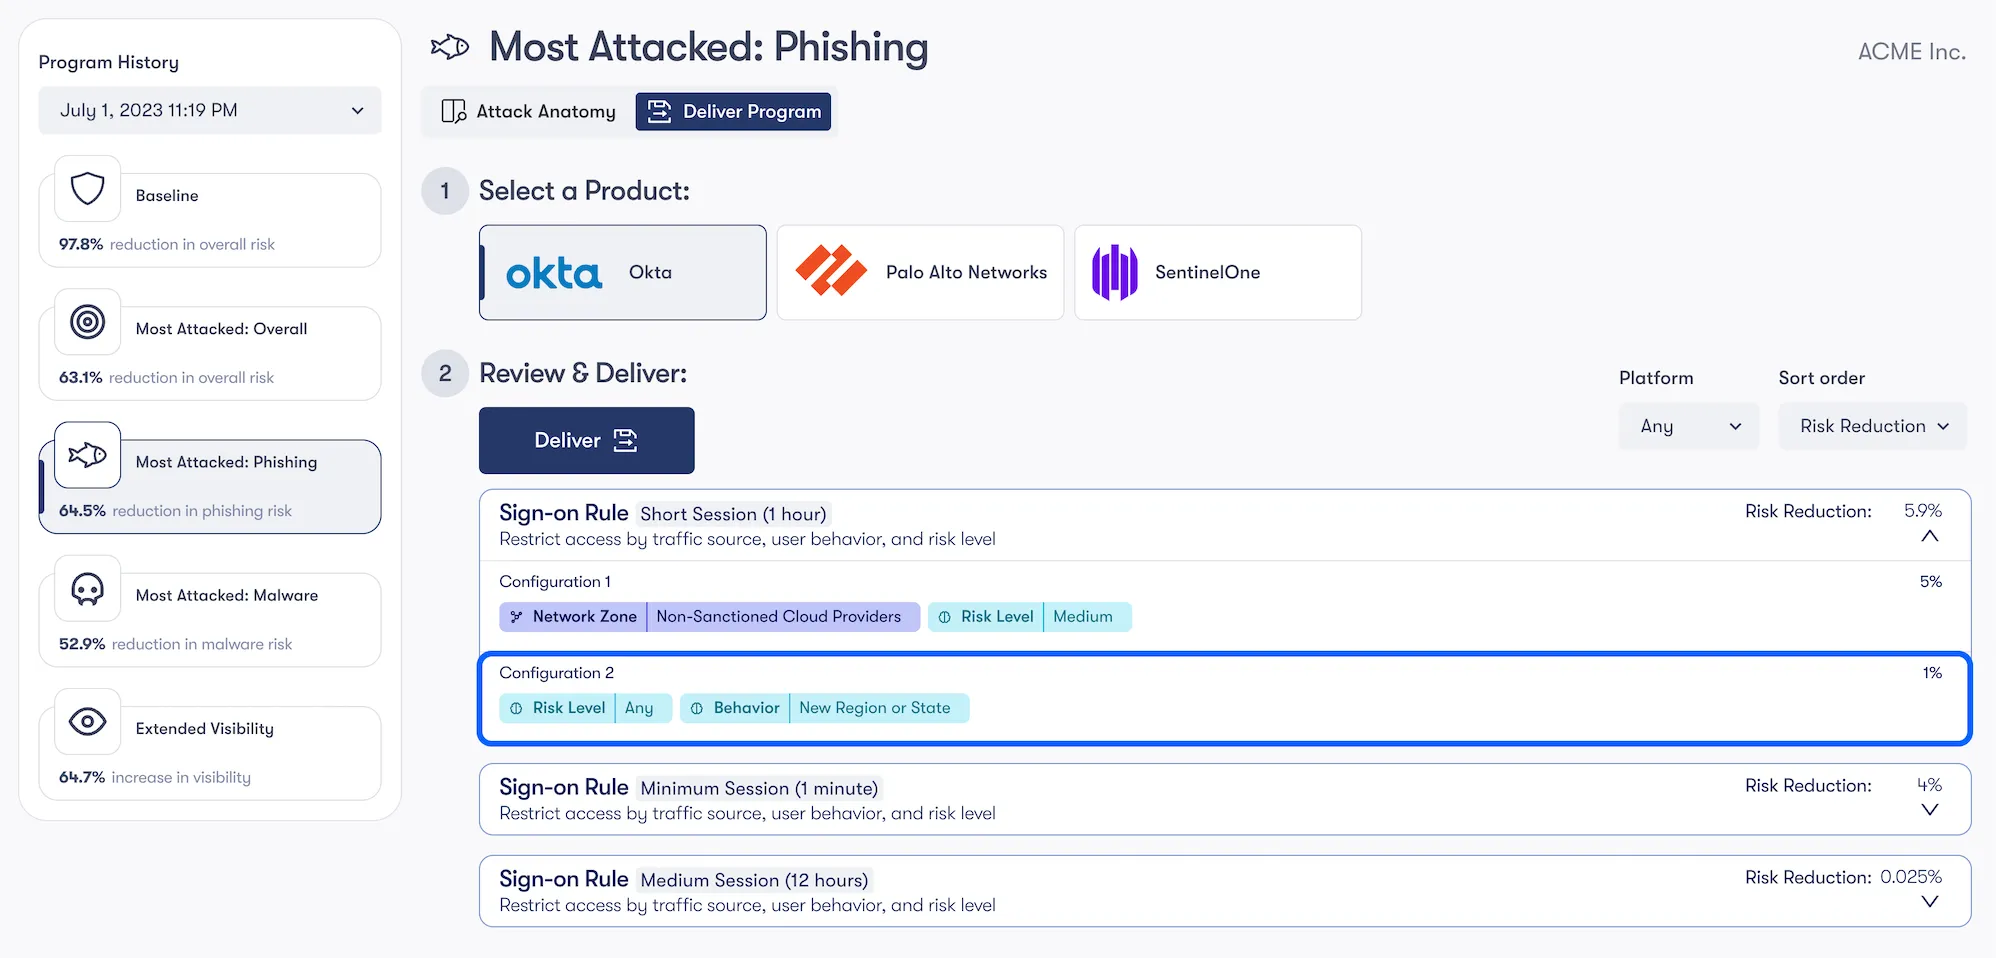Select the Deliver Program tab
The image size is (1996, 958).
click(733, 111)
